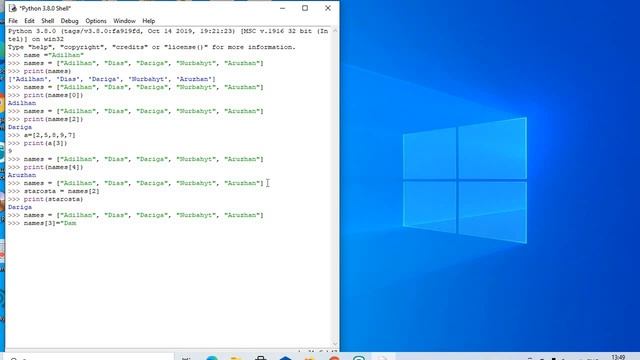
Task: Click the print(a[3]) statement
Action: 45,143
